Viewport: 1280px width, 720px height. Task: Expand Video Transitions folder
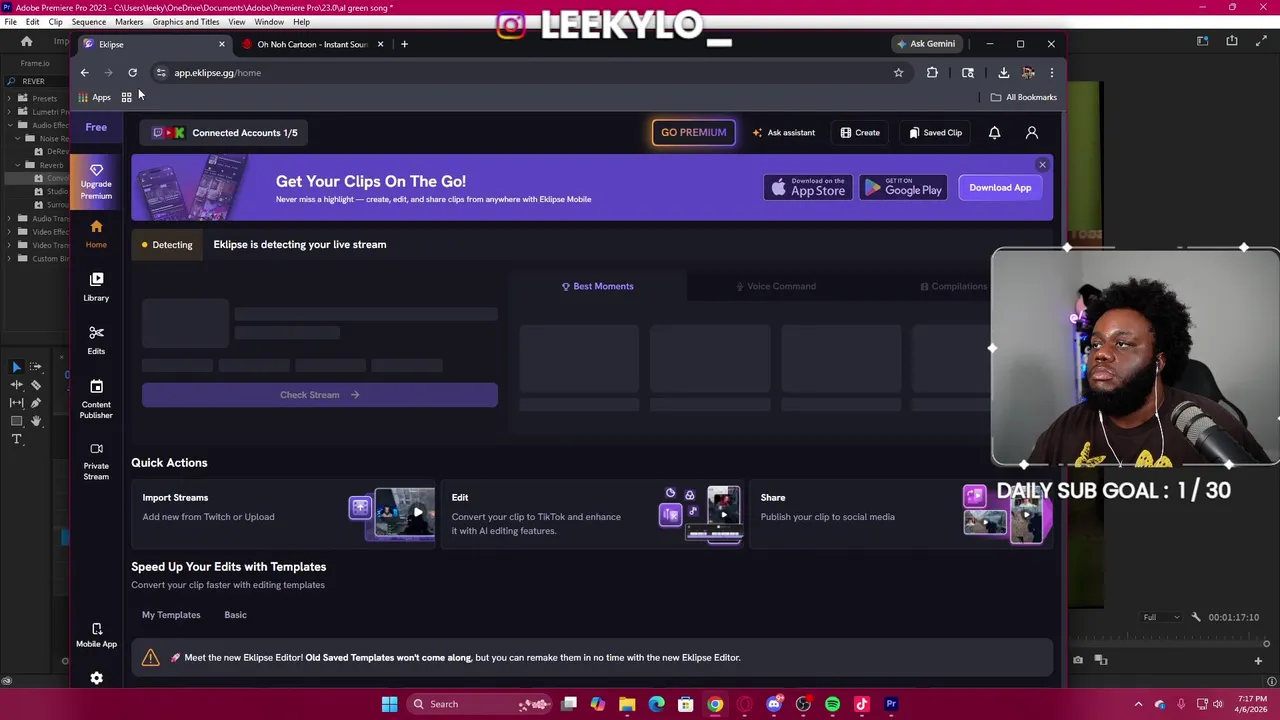11,245
